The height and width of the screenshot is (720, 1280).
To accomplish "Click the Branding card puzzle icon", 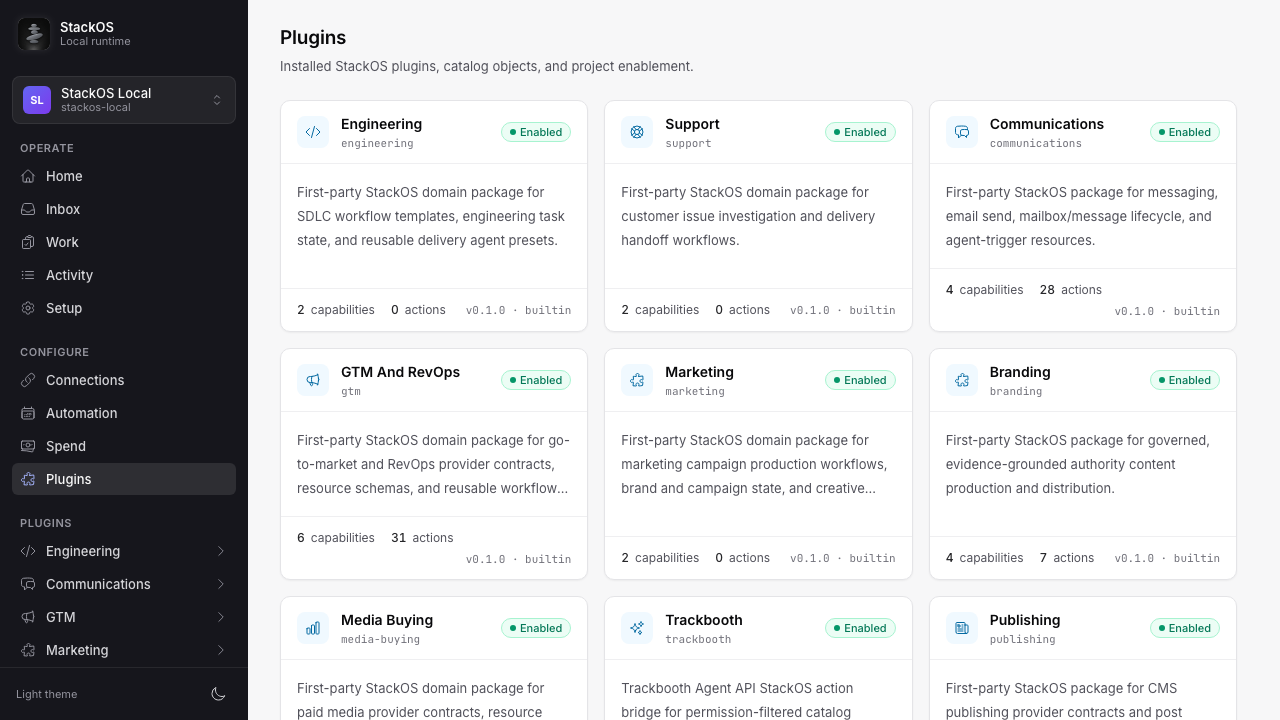I will pyautogui.click(x=962, y=380).
